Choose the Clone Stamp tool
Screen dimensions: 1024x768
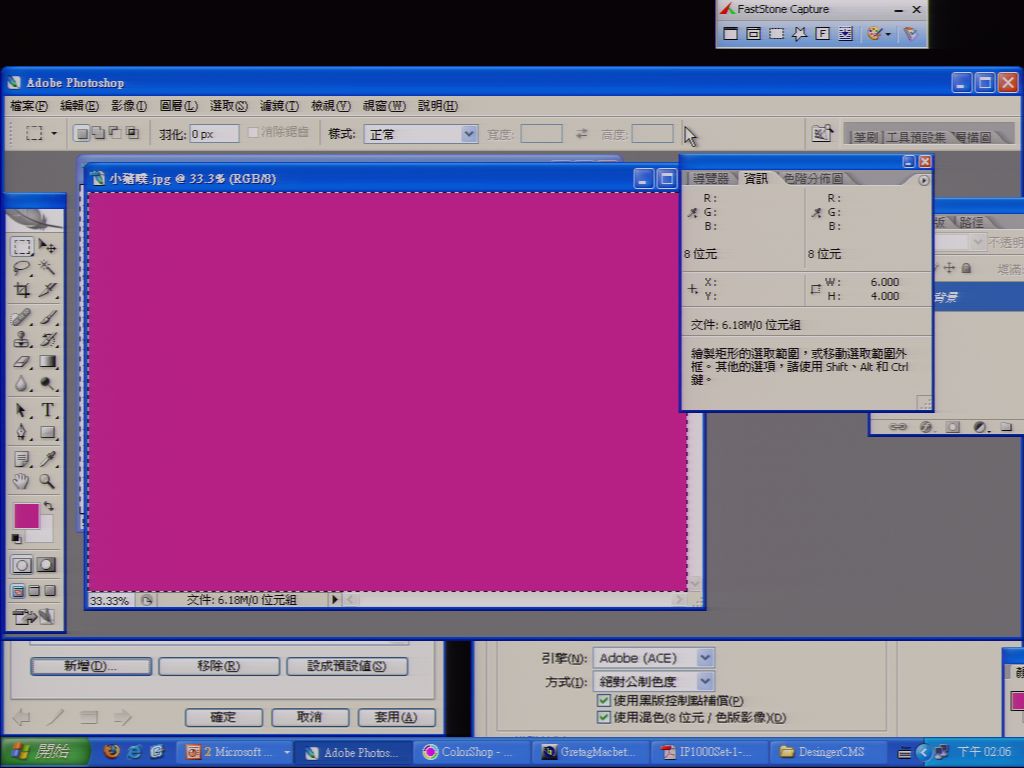(x=22, y=339)
